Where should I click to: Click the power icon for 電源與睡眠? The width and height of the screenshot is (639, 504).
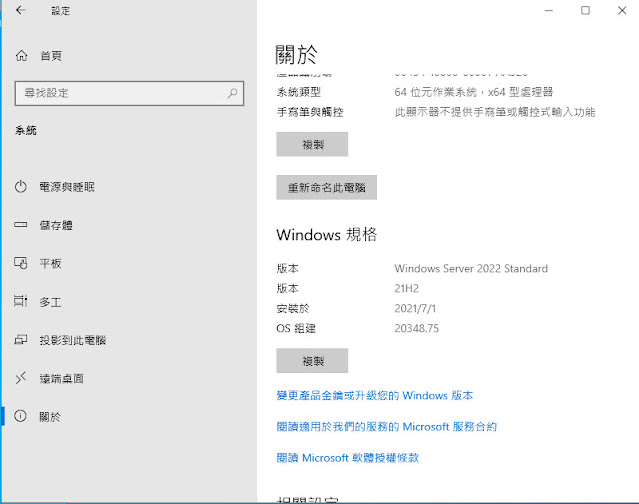pos(21,187)
